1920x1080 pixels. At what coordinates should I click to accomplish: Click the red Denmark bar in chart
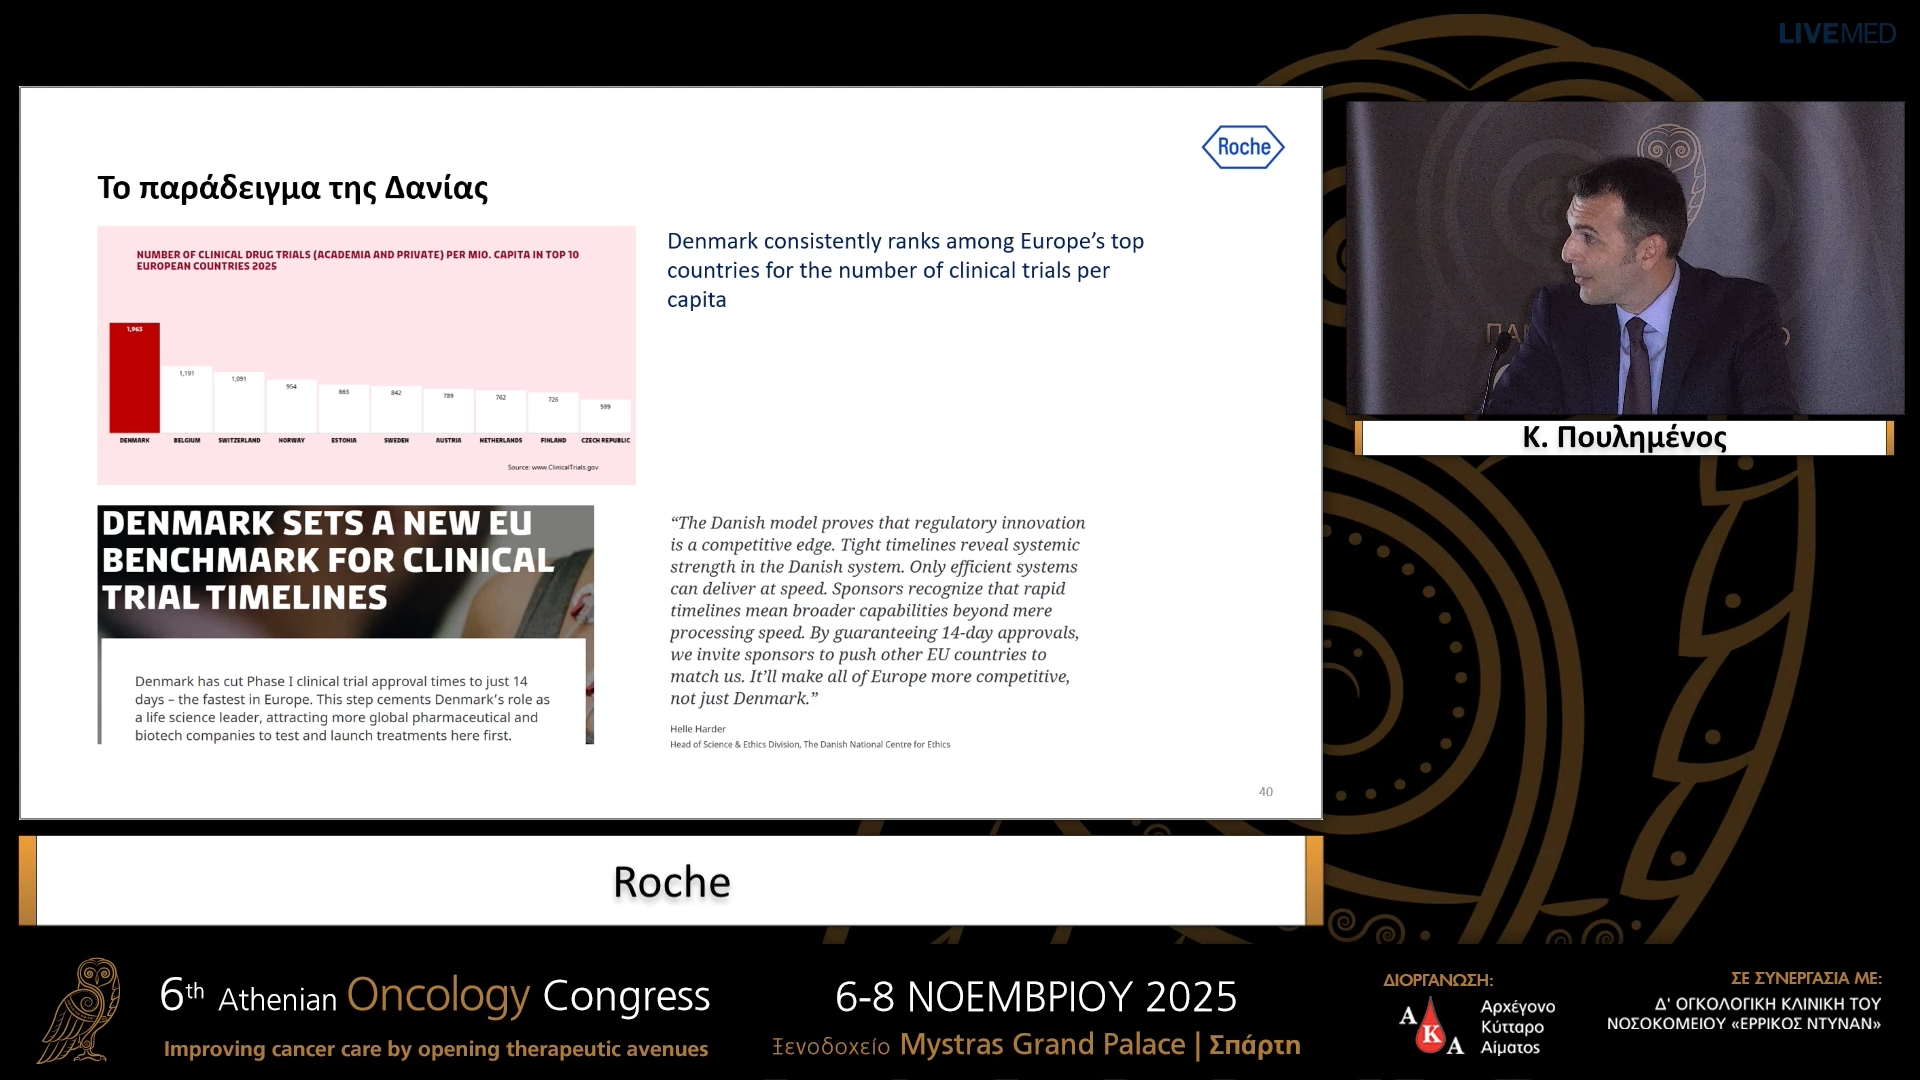pyautogui.click(x=134, y=378)
